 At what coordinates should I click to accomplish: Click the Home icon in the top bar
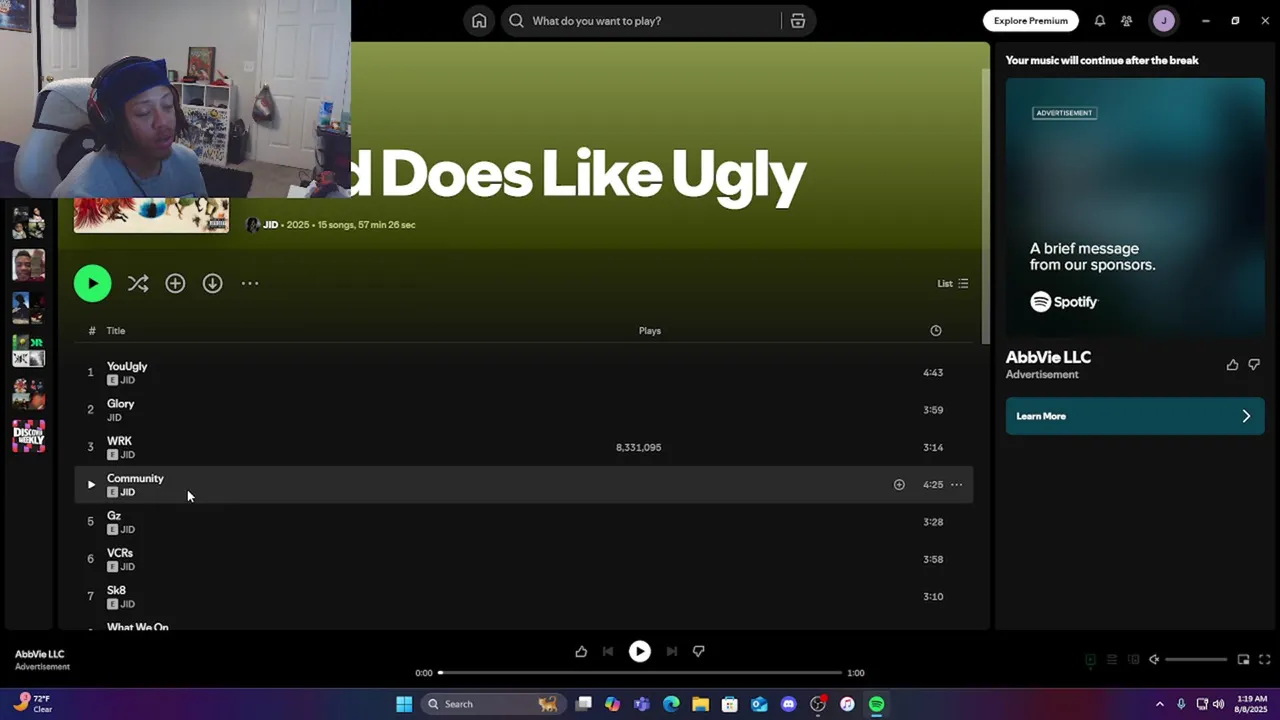pyautogui.click(x=479, y=21)
